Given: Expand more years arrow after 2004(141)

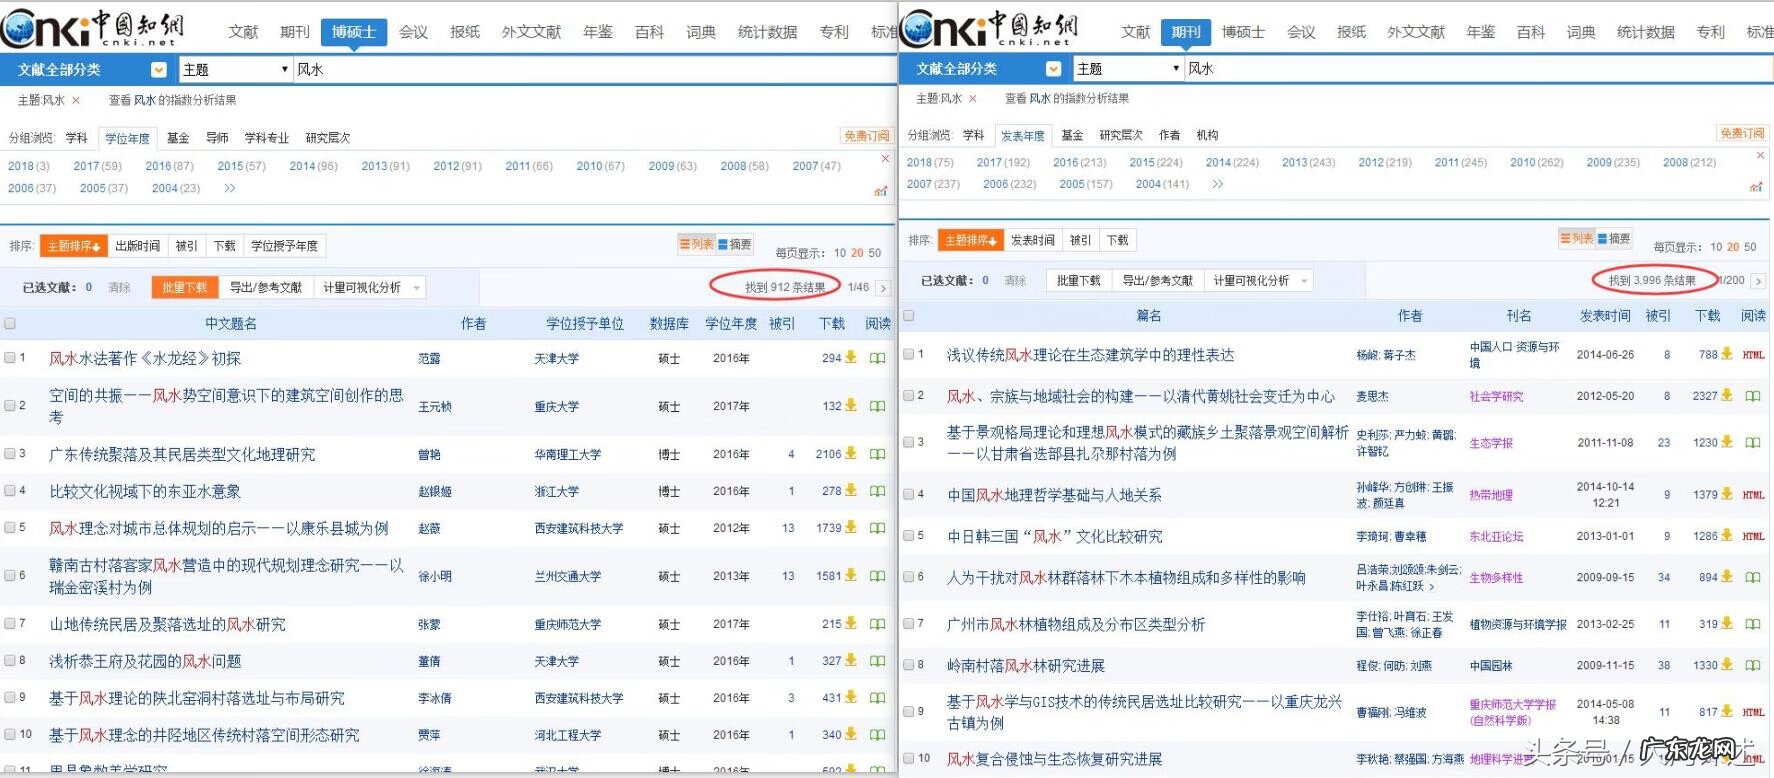Looking at the screenshot, I should tap(1217, 184).
